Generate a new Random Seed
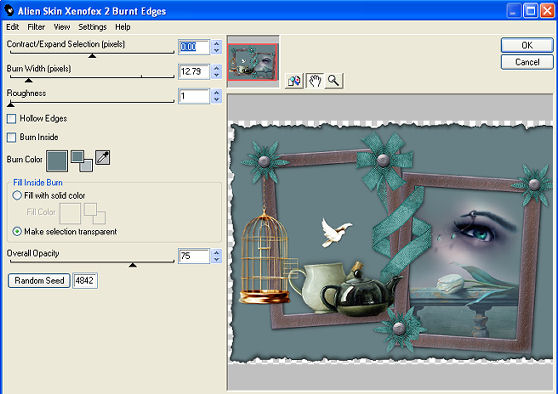558x394 pixels. pyautogui.click(x=39, y=280)
